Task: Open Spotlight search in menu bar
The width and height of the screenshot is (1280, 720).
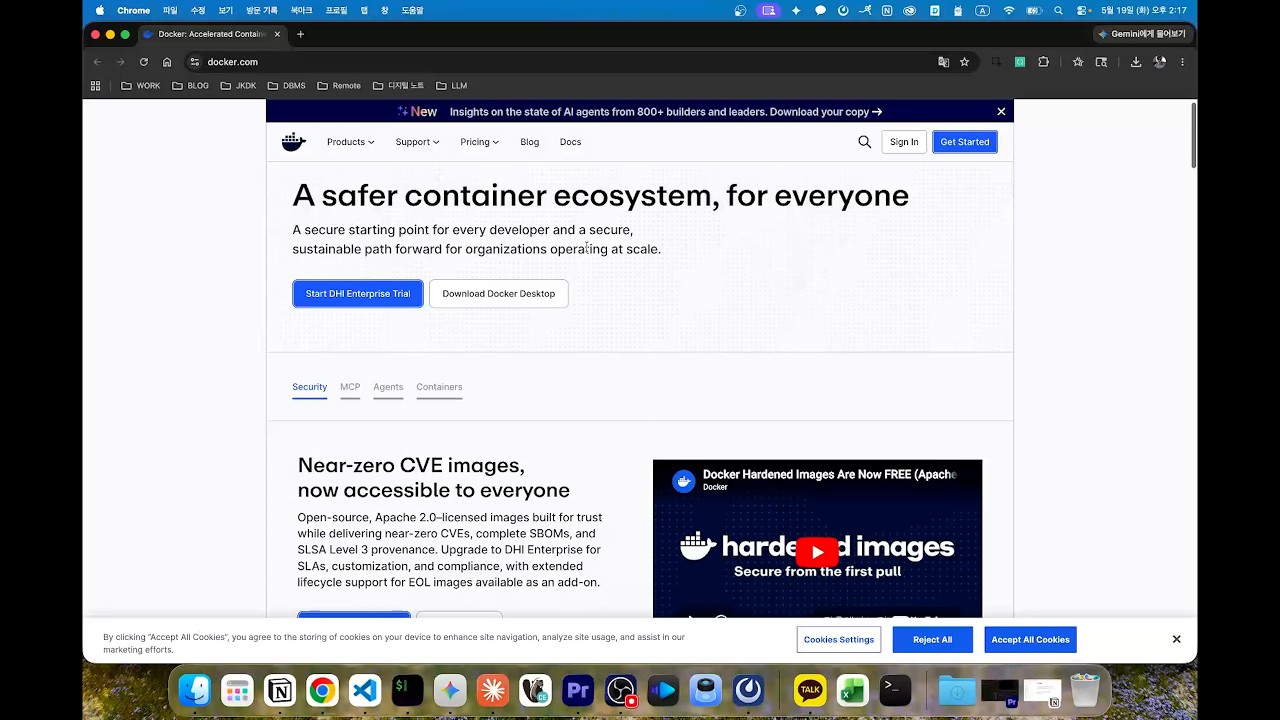Action: (x=1058, y=10)
